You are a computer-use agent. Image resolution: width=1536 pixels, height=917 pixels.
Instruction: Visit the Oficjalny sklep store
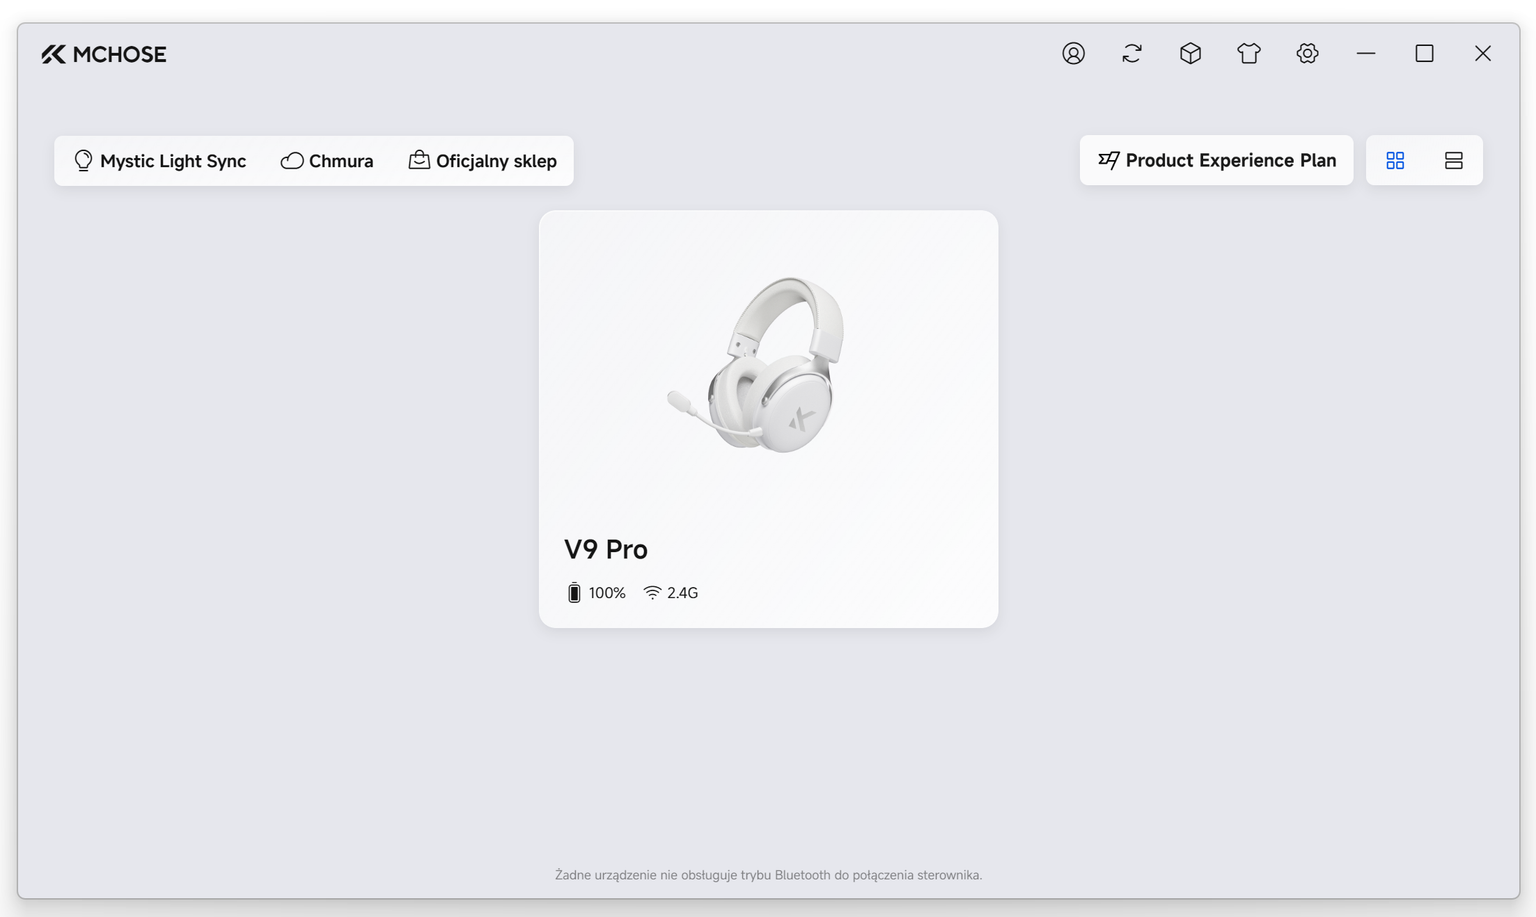coord(483,161)
